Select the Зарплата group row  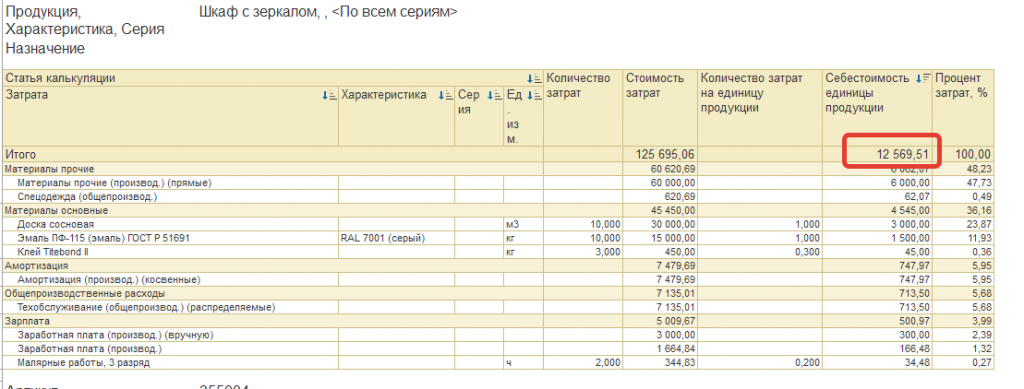click(499, 321)
